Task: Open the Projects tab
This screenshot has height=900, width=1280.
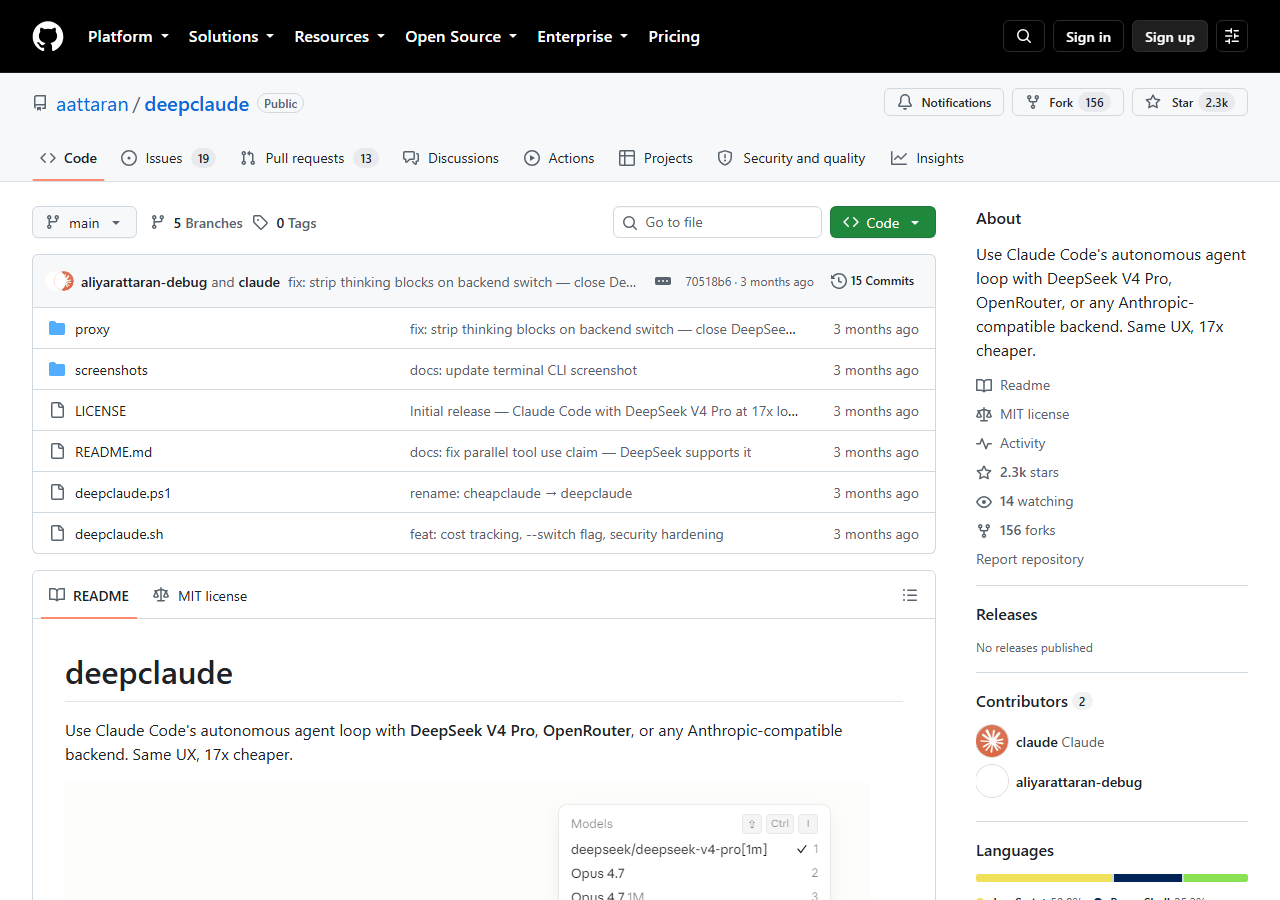Action: [656, 158]
